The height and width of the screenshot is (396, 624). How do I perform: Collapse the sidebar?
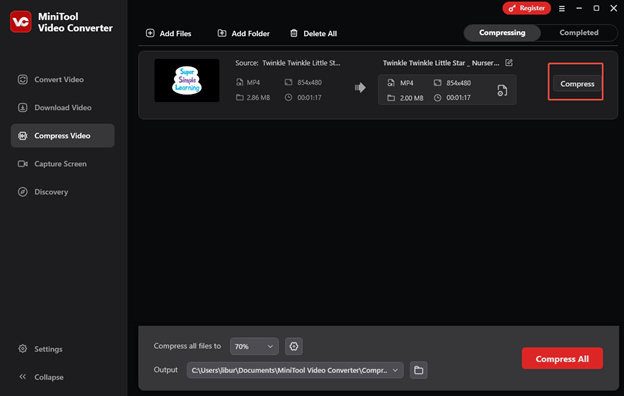[x=41, y=377]
